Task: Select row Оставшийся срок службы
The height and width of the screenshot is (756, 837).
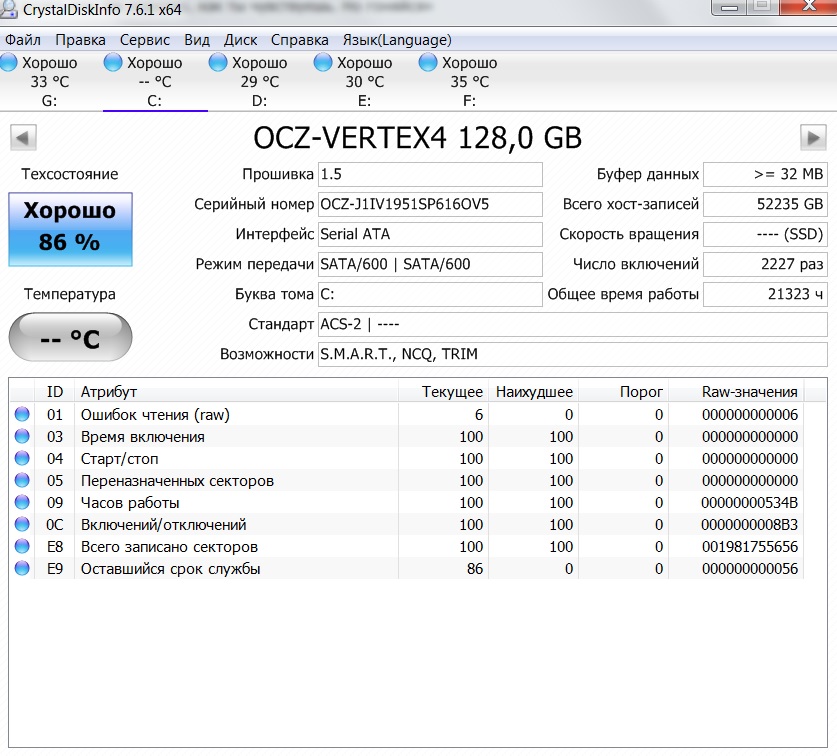Action: (x=407, y=569)
